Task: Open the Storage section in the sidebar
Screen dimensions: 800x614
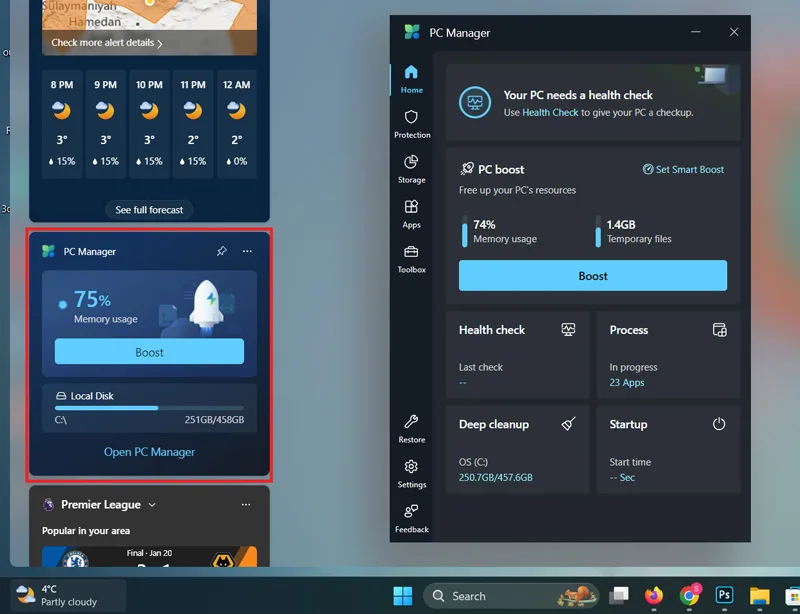Action: click(411, 169)
